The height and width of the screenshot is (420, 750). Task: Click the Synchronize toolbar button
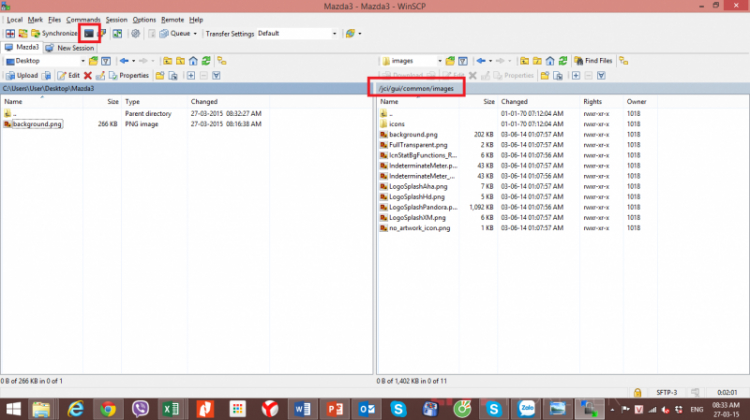tap(54, 33)
